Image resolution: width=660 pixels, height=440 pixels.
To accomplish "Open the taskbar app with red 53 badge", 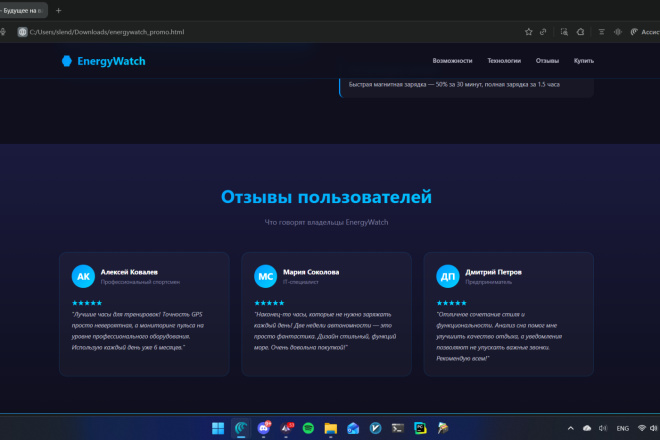I will [x=287, y=428].
